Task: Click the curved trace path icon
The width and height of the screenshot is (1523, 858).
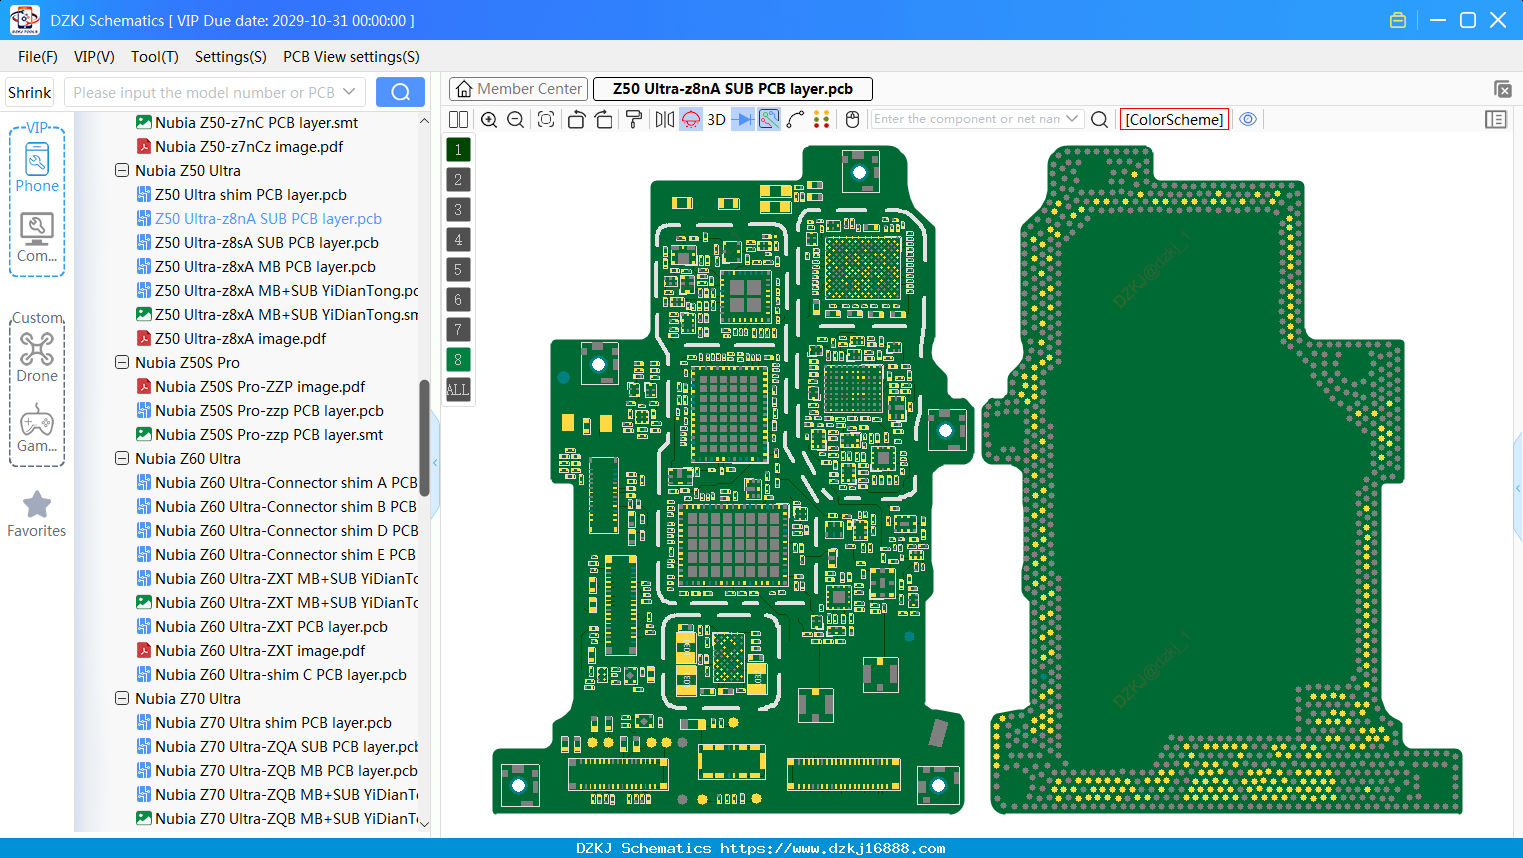Action: pos(795,119)
